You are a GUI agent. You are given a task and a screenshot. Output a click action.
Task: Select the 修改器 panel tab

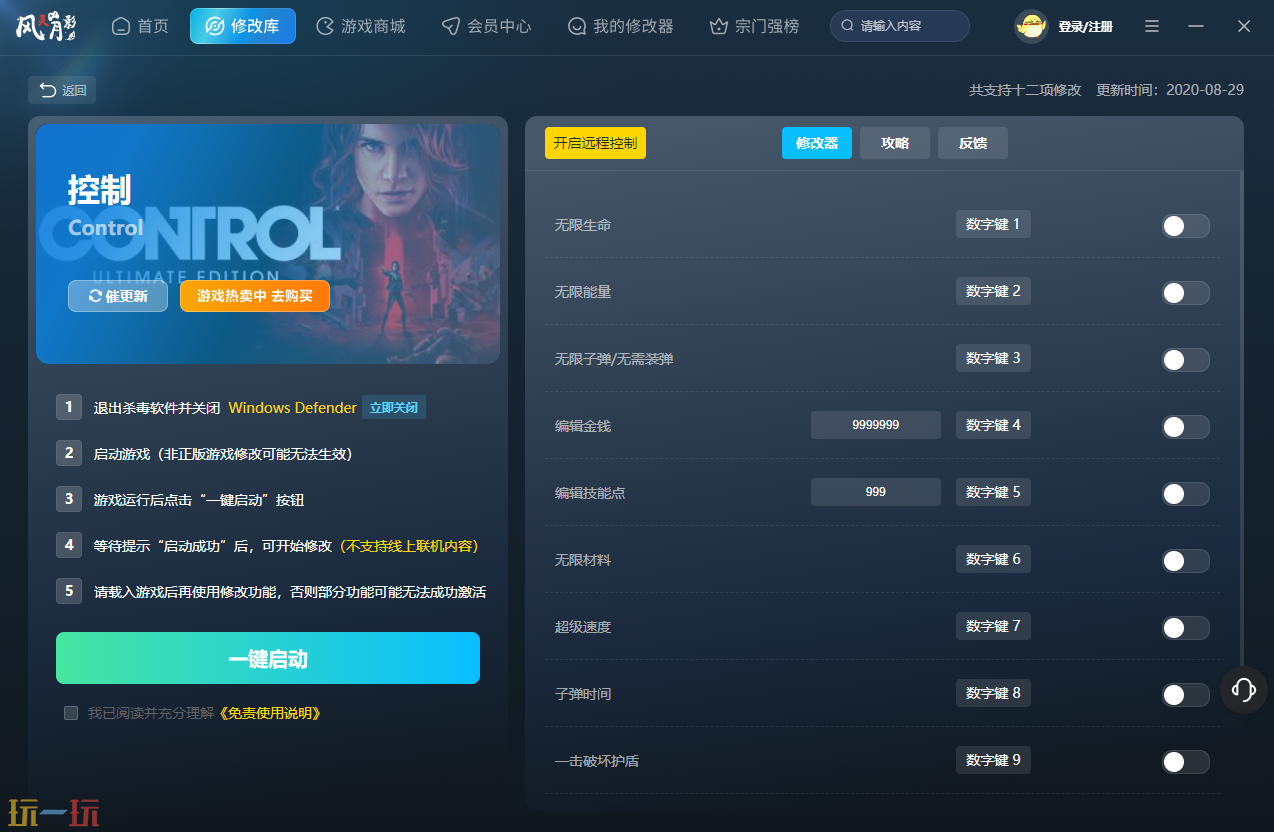coord(817,143)
